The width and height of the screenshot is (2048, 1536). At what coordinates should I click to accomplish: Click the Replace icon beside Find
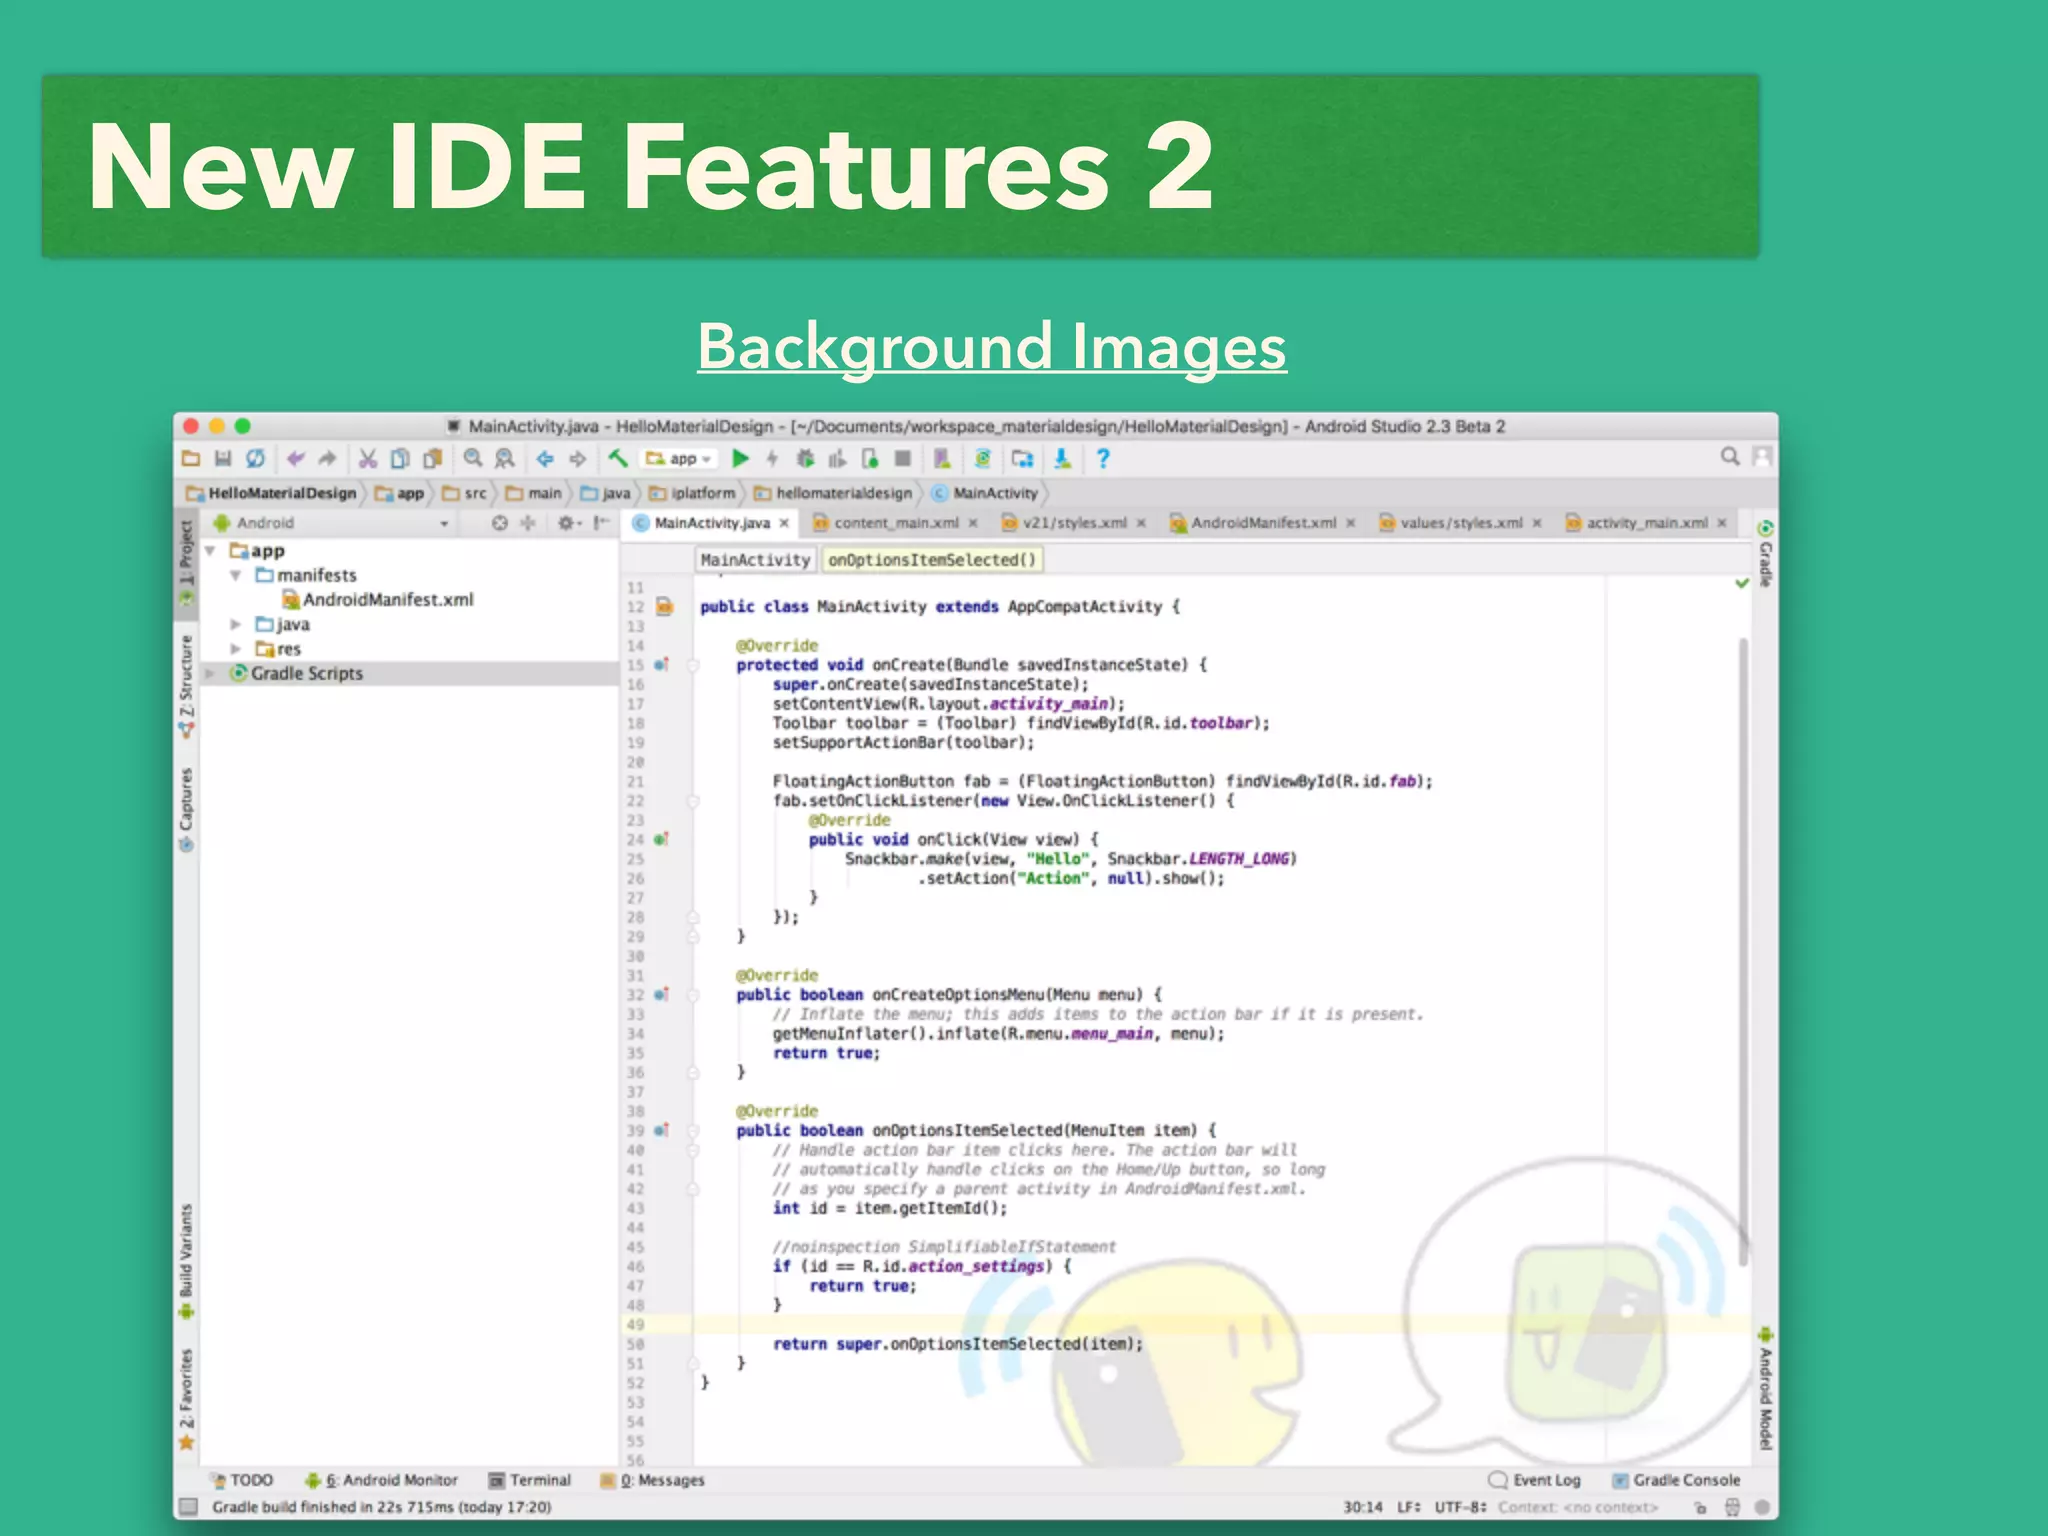505,459
